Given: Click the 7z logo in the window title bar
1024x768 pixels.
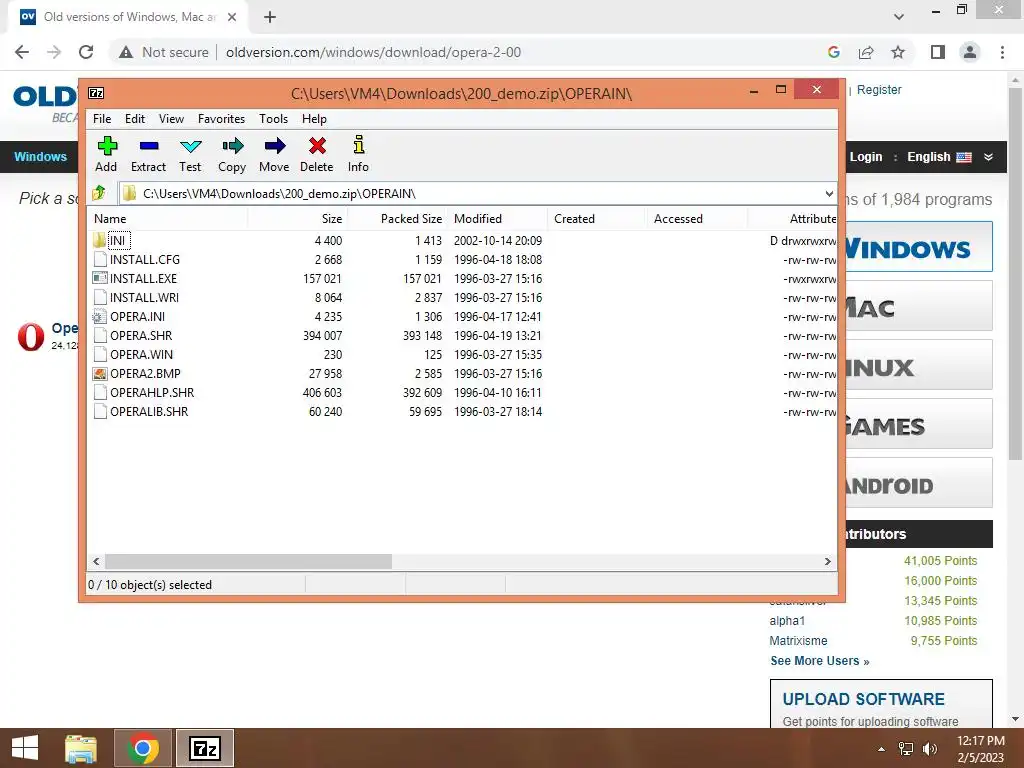Looking at the screenshot, I should coord(96,93).
